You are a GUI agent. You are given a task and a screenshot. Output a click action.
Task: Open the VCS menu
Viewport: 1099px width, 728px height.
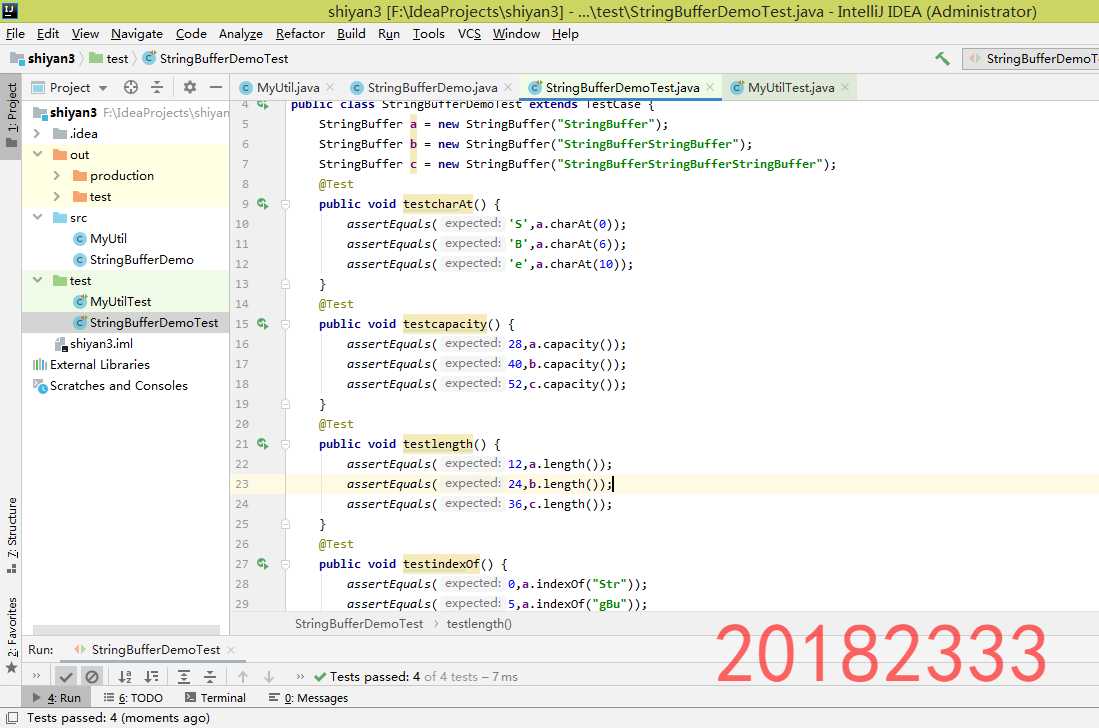[469, 34]
